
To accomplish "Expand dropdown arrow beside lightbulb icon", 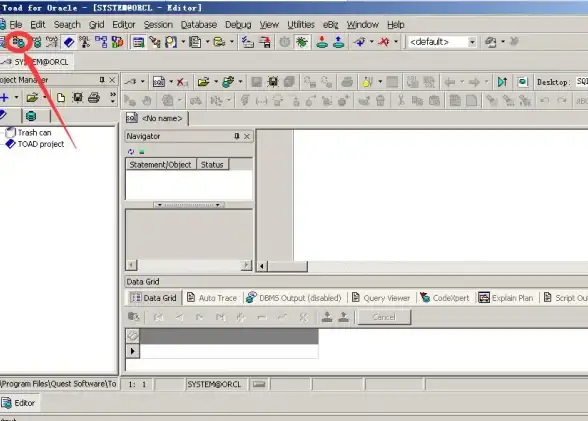I will click(183, 42).
